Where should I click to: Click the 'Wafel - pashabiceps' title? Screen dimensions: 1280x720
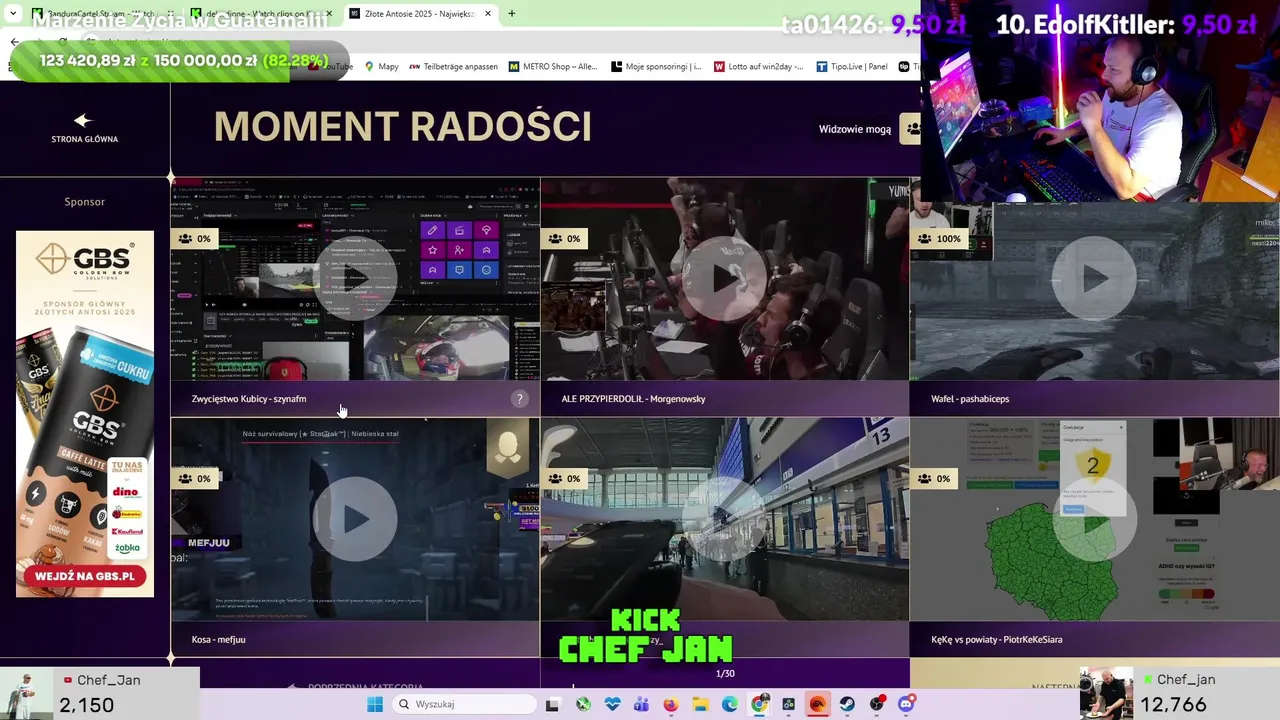click(970, 399)
